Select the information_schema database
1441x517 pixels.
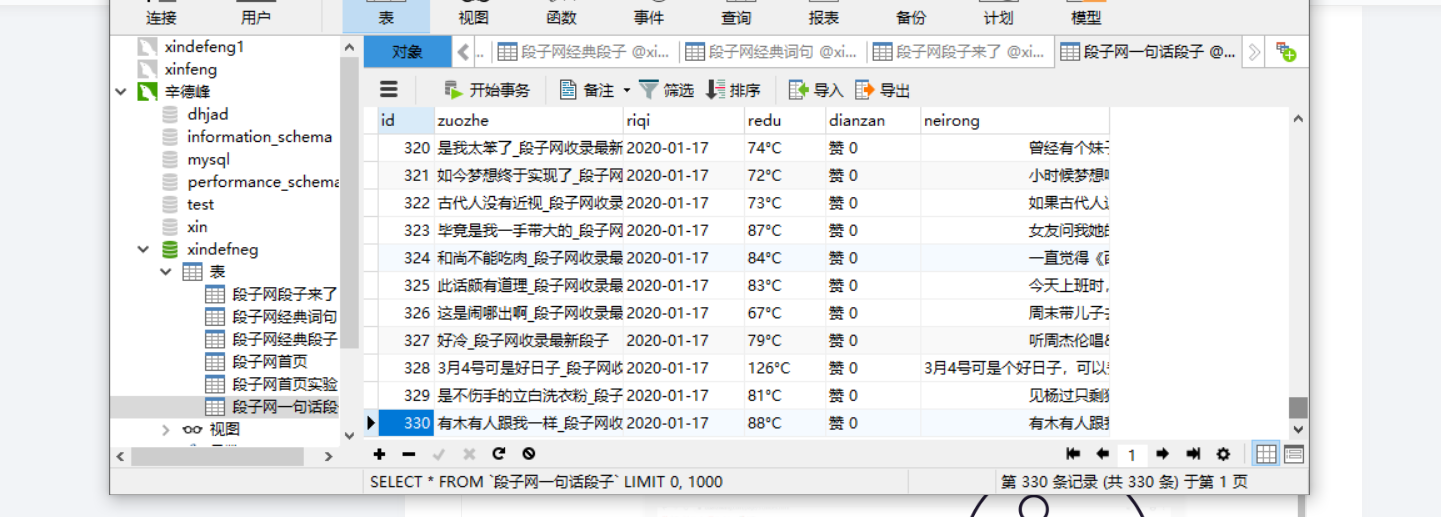(259, 136)
